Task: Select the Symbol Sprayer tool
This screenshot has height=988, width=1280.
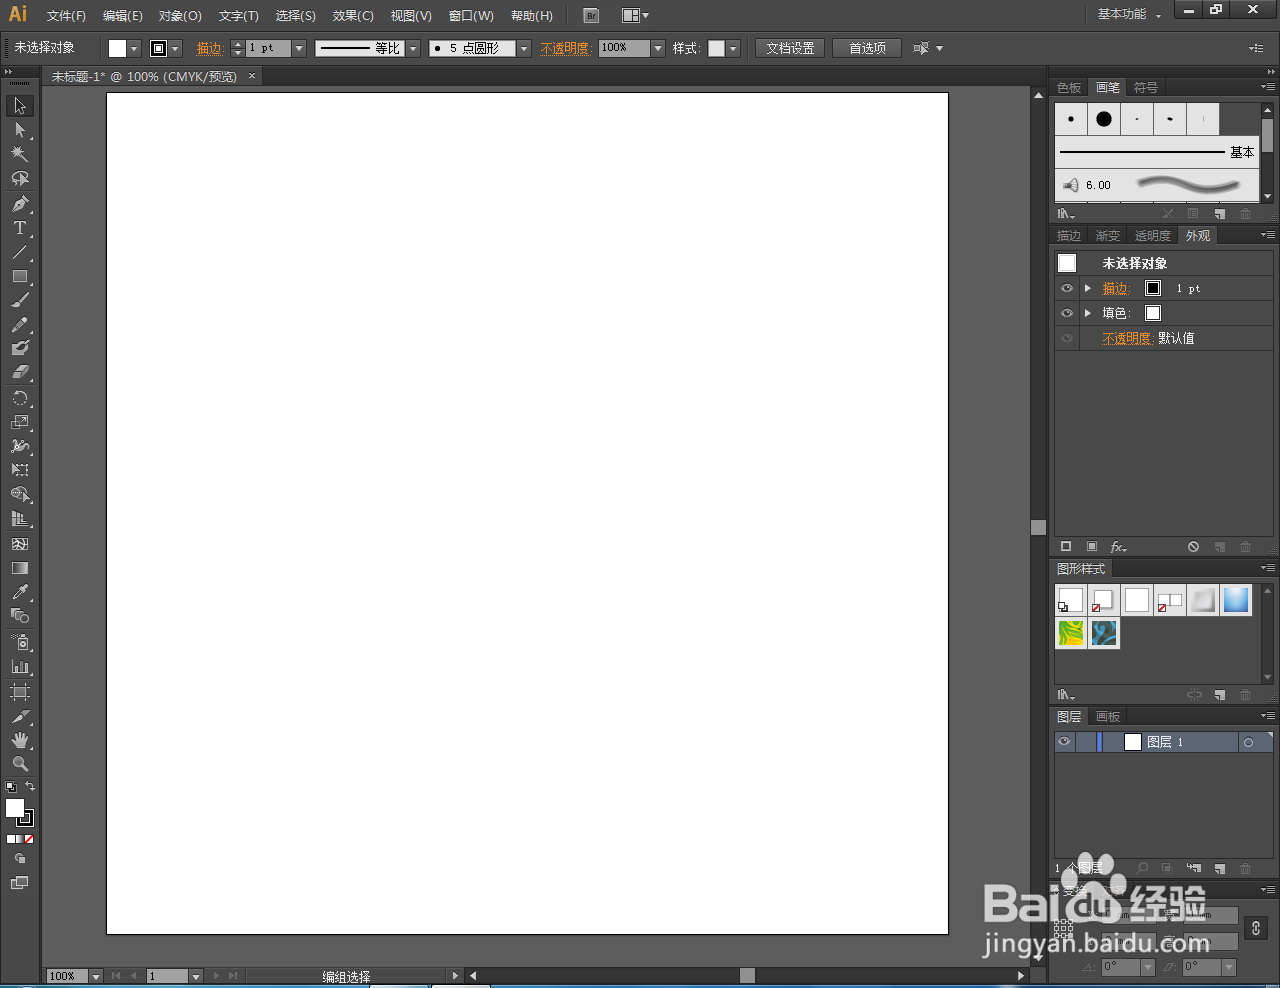Action: click(20, 642)
